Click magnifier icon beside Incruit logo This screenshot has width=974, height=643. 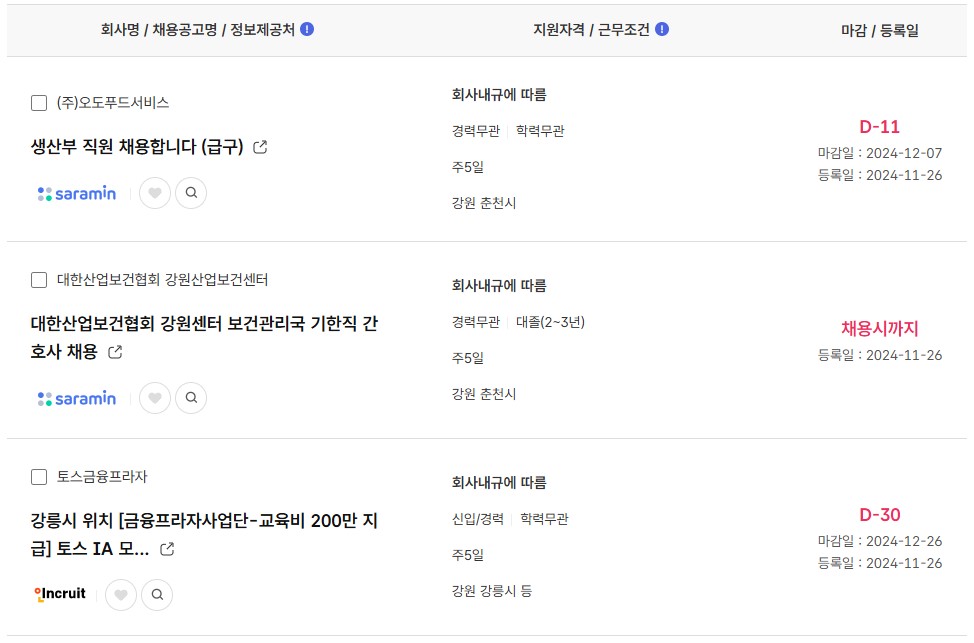pyautogui.click(x=157, y=595)
